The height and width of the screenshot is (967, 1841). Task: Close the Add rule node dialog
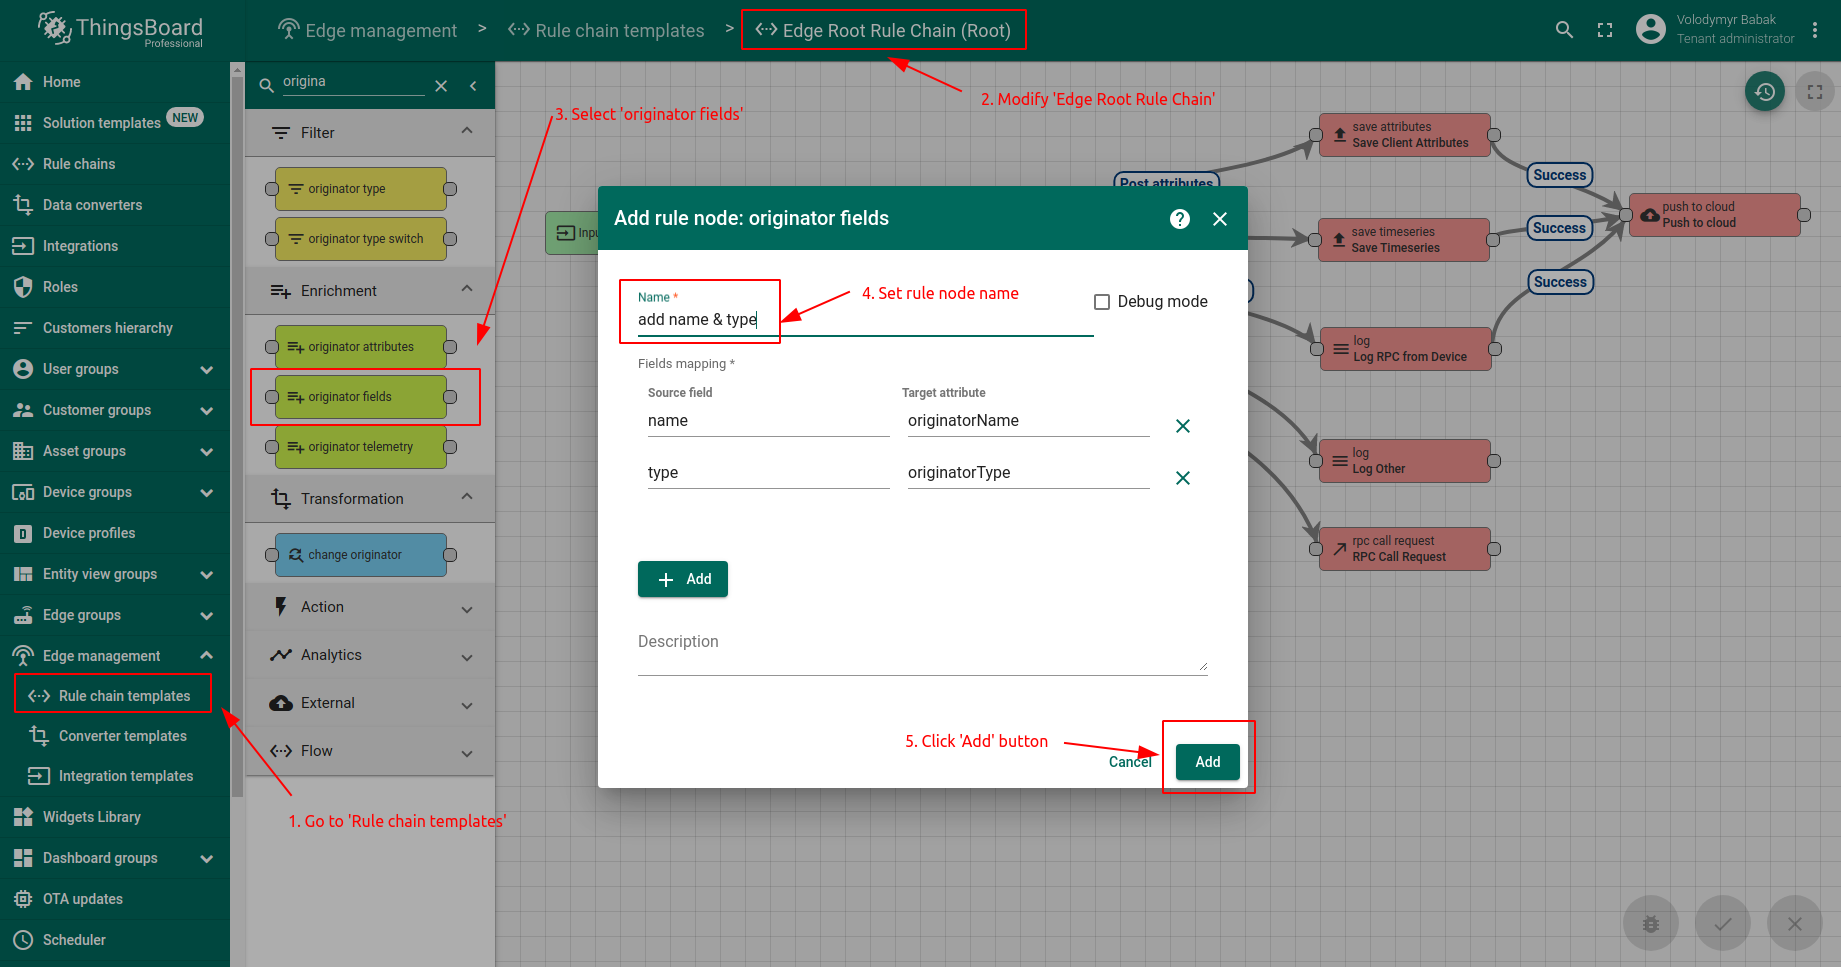tap(1220, 219)
